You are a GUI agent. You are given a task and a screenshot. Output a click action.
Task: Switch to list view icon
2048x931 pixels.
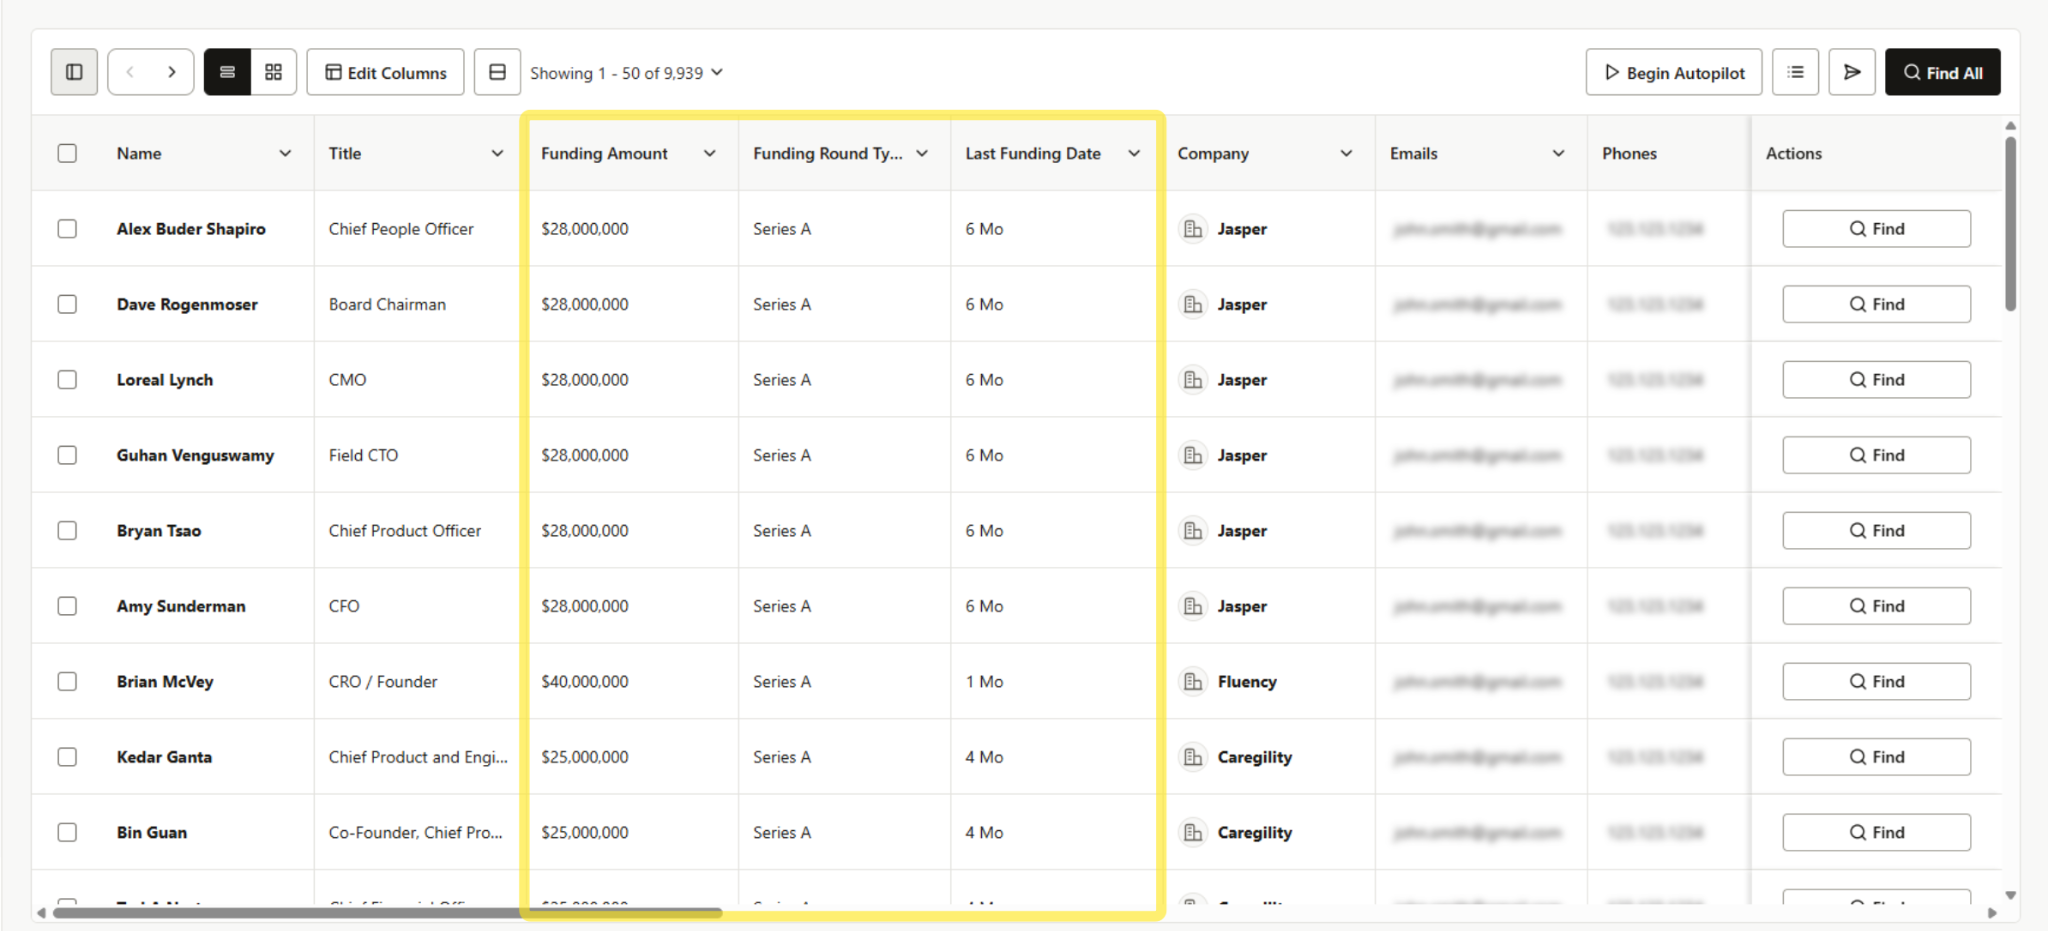pos(227,72)
